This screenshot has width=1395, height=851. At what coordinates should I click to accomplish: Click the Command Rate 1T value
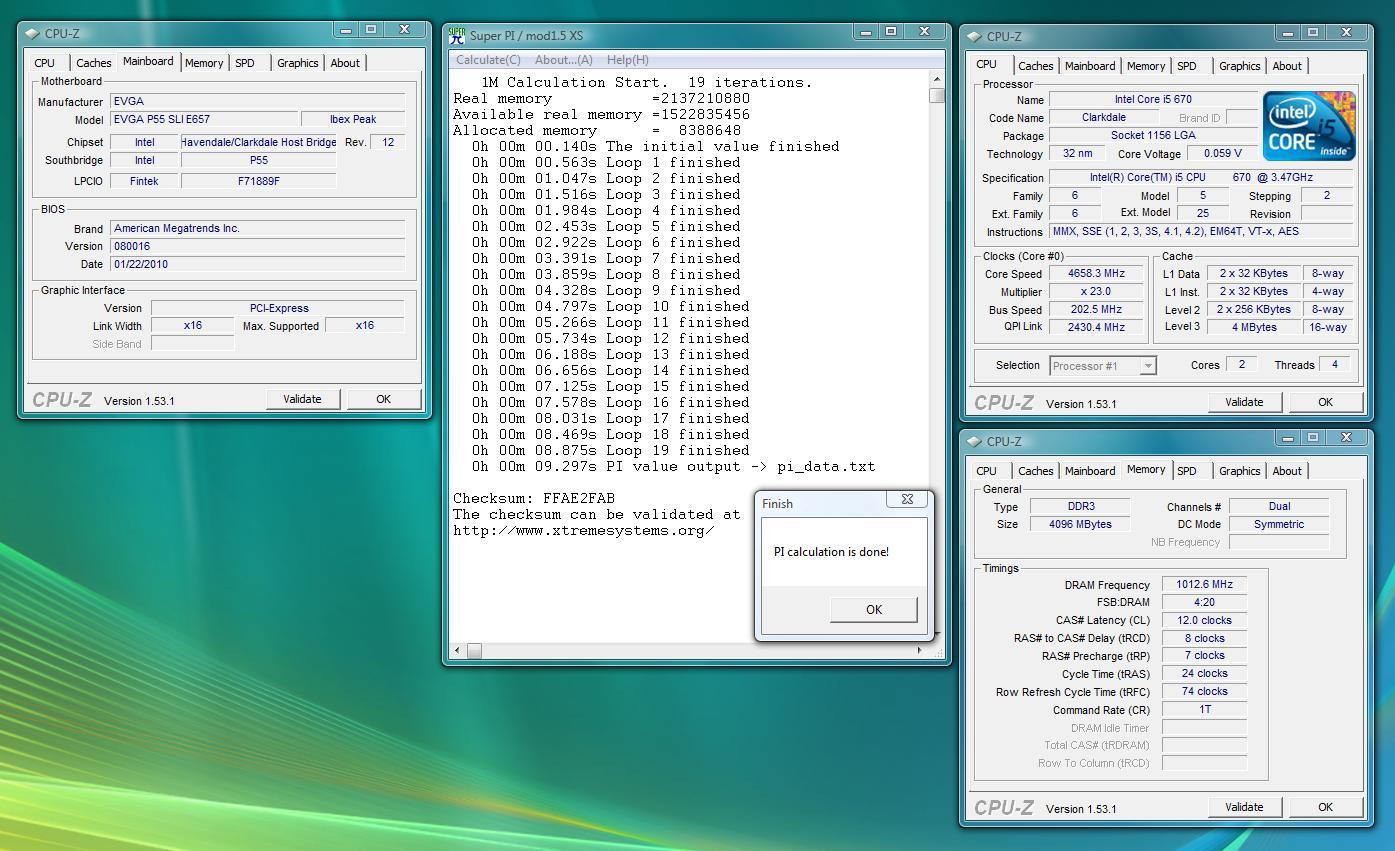[1204, 710]
